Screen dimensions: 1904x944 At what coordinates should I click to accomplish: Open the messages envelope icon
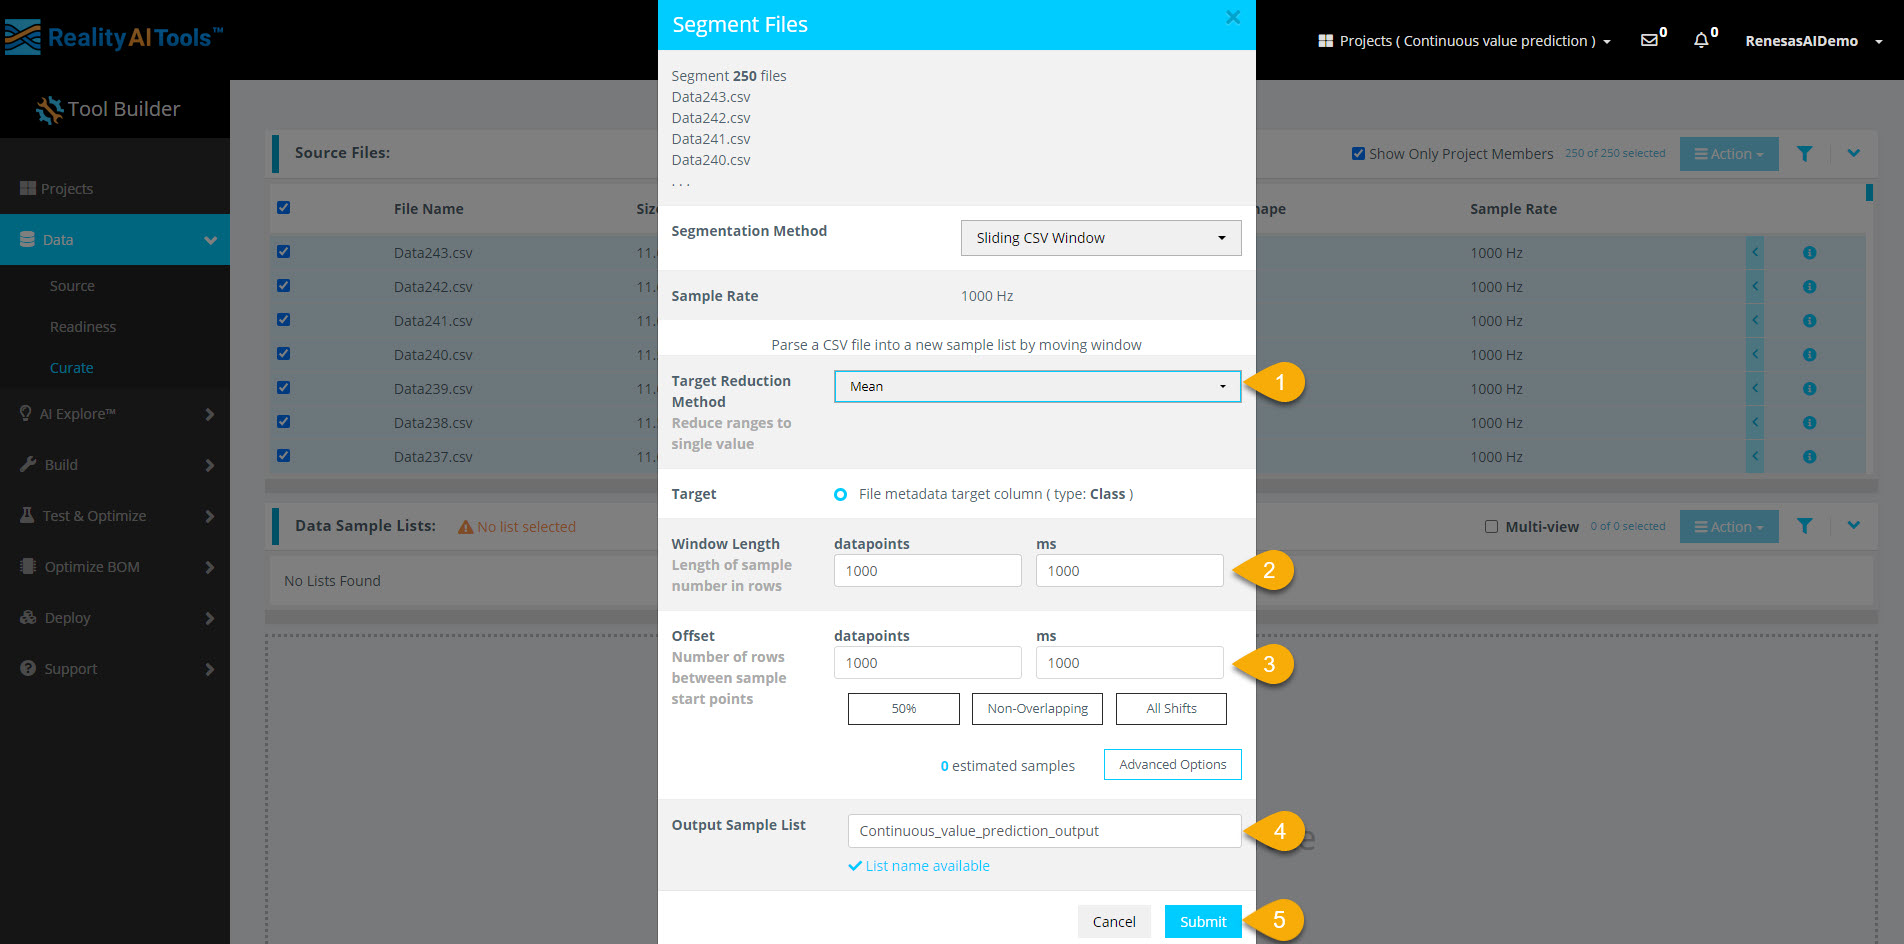pyautogui.click(x=1649, y=41)
